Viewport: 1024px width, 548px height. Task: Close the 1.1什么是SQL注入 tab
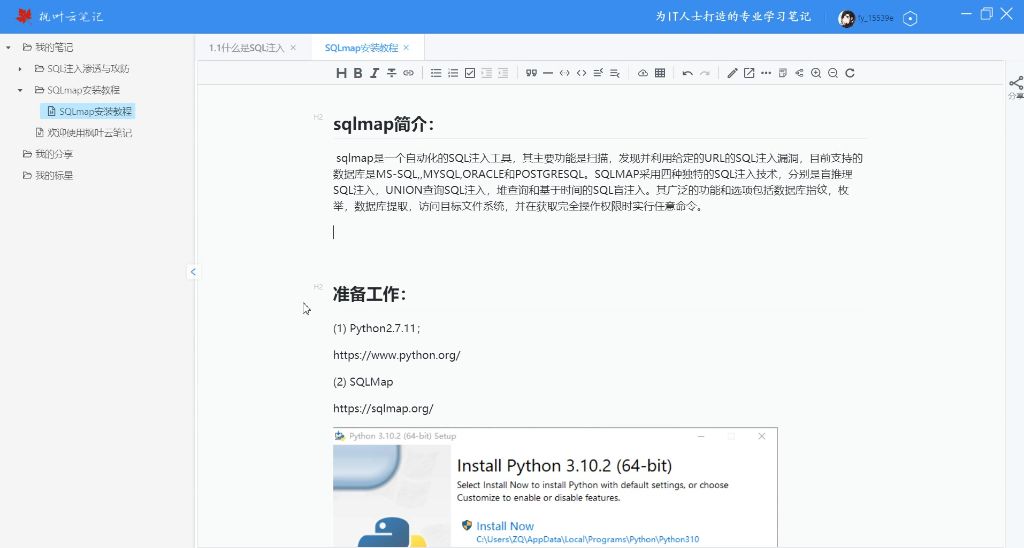pyautogui.click(x=293, y=48)
